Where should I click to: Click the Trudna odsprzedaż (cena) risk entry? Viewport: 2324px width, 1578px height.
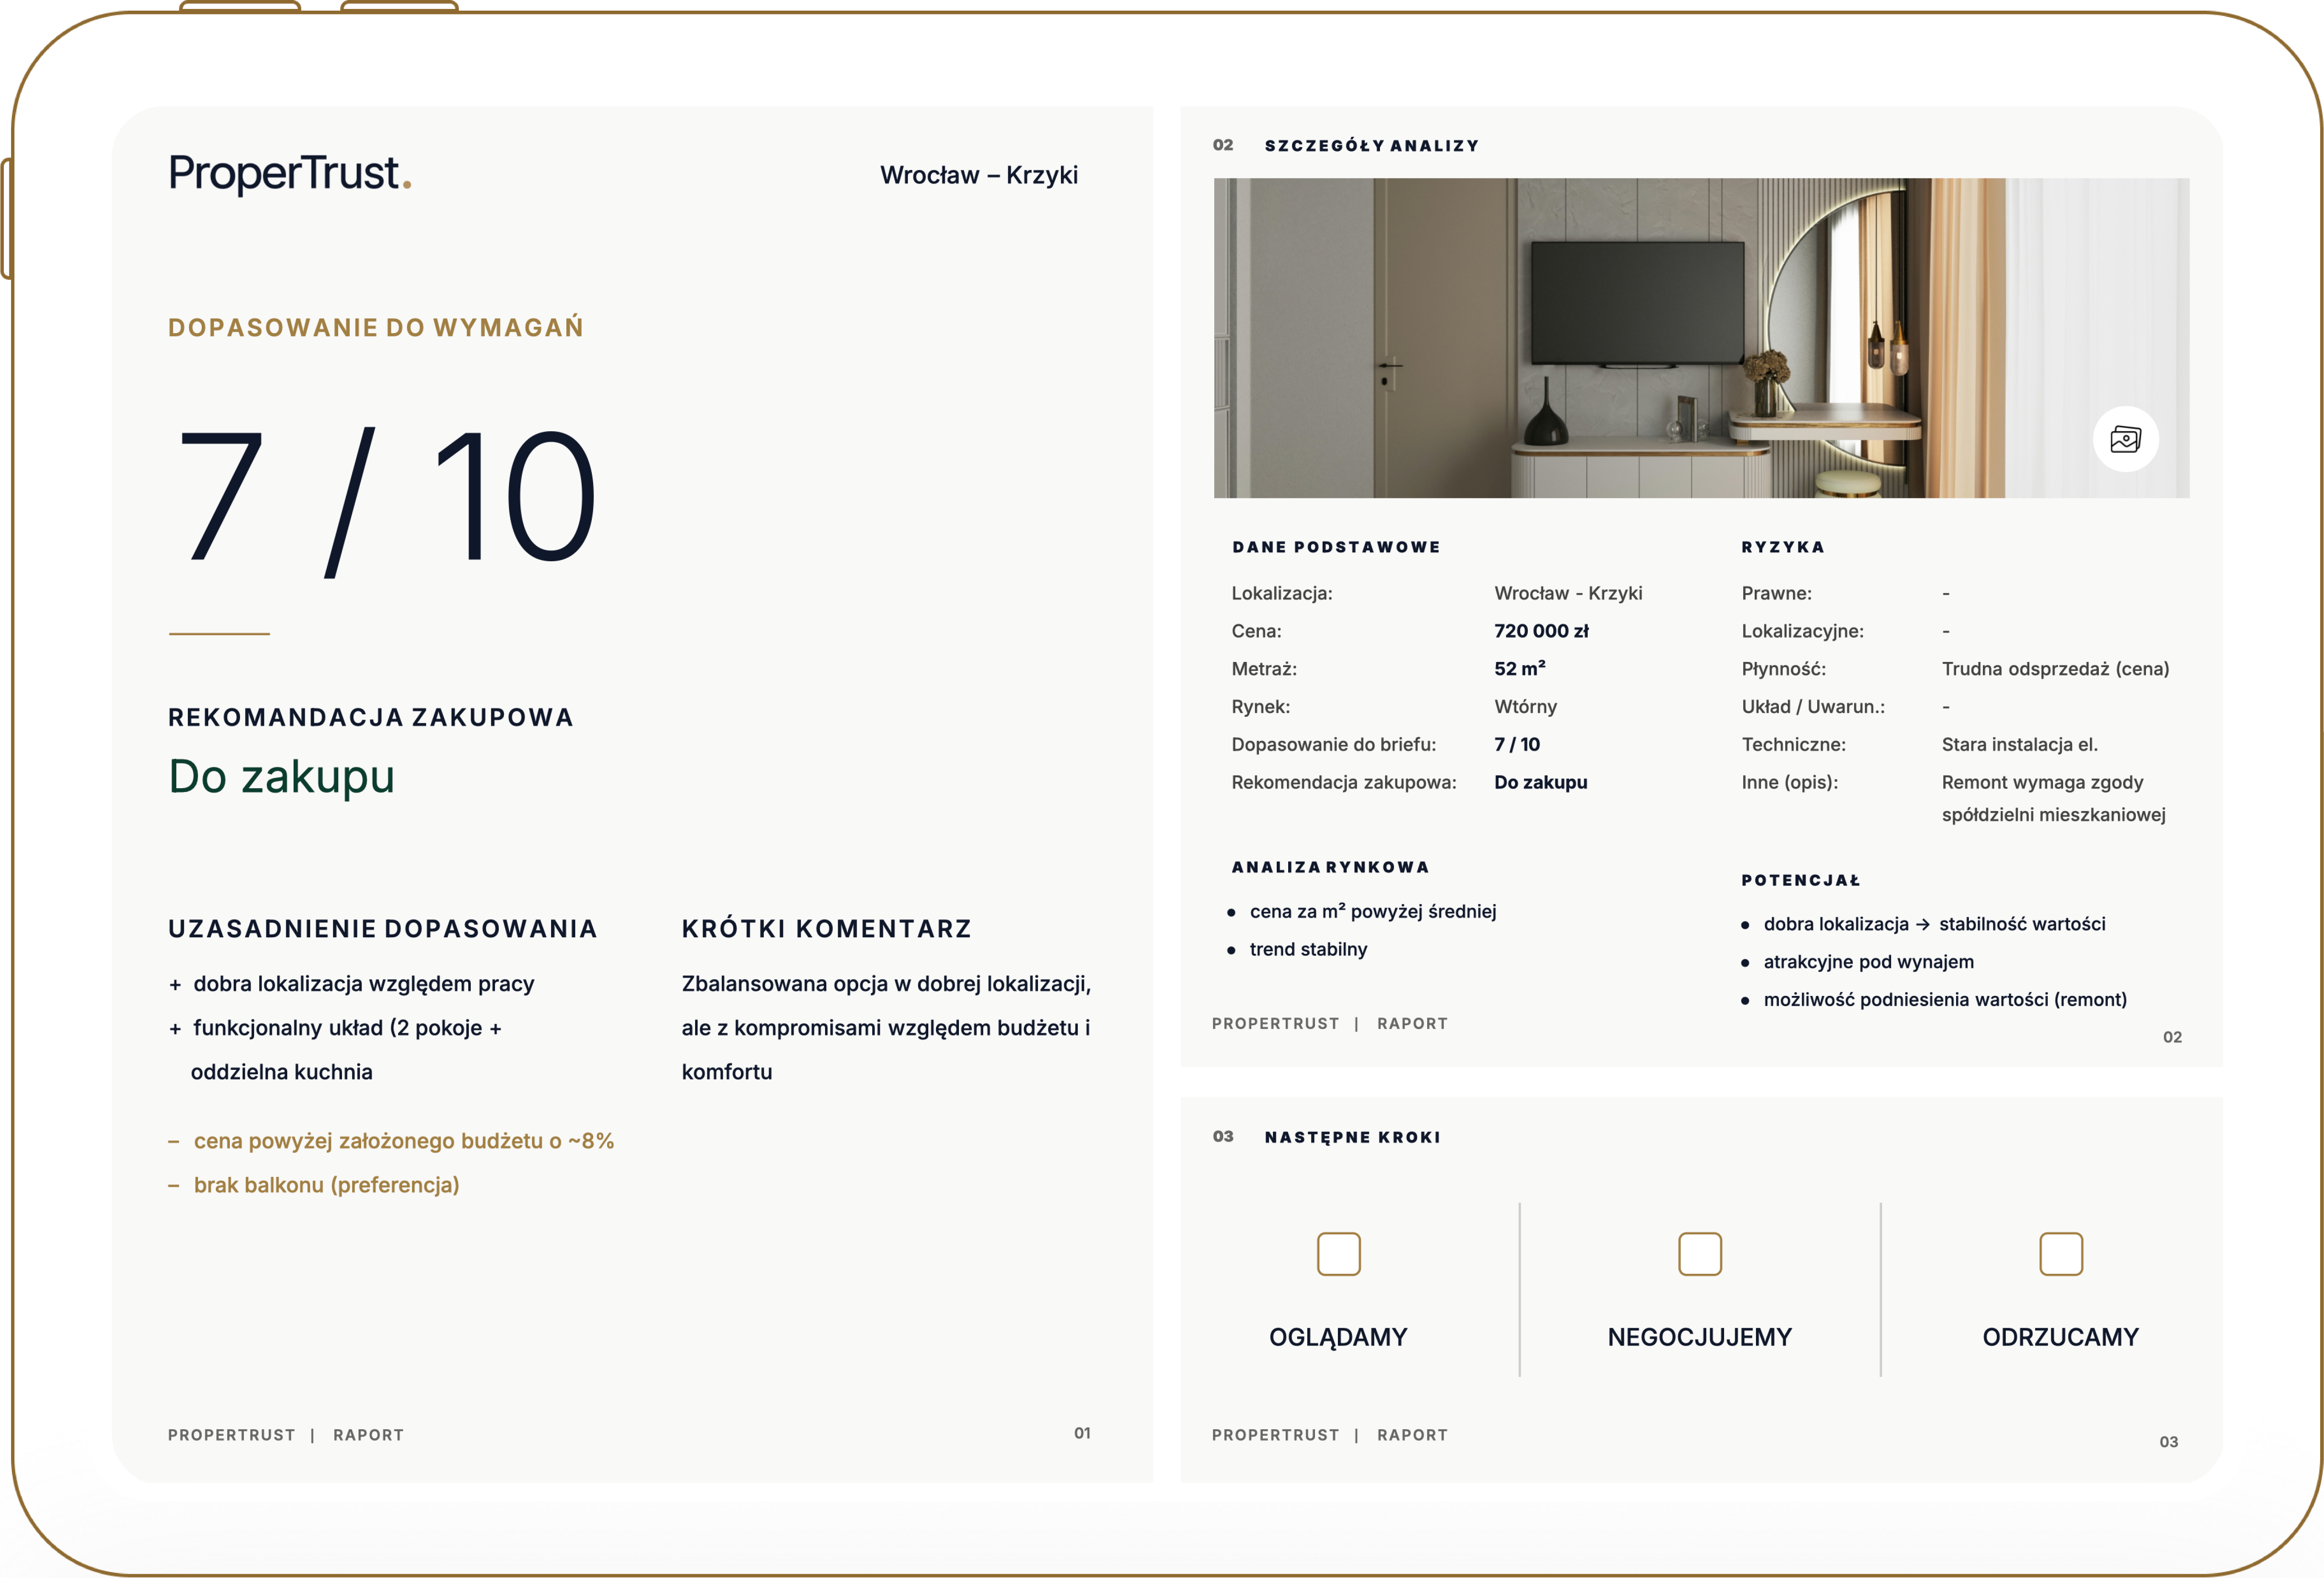pyautogui.click(x=2055, y=669)
